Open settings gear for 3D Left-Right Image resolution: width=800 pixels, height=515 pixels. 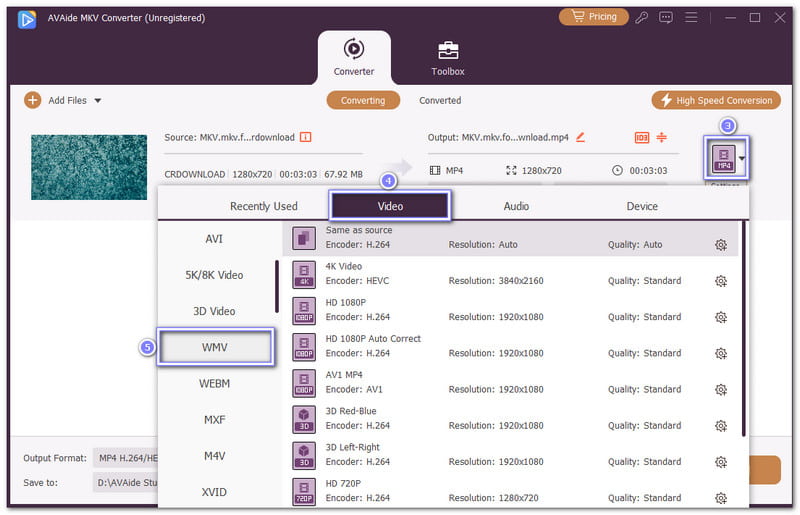720,462
